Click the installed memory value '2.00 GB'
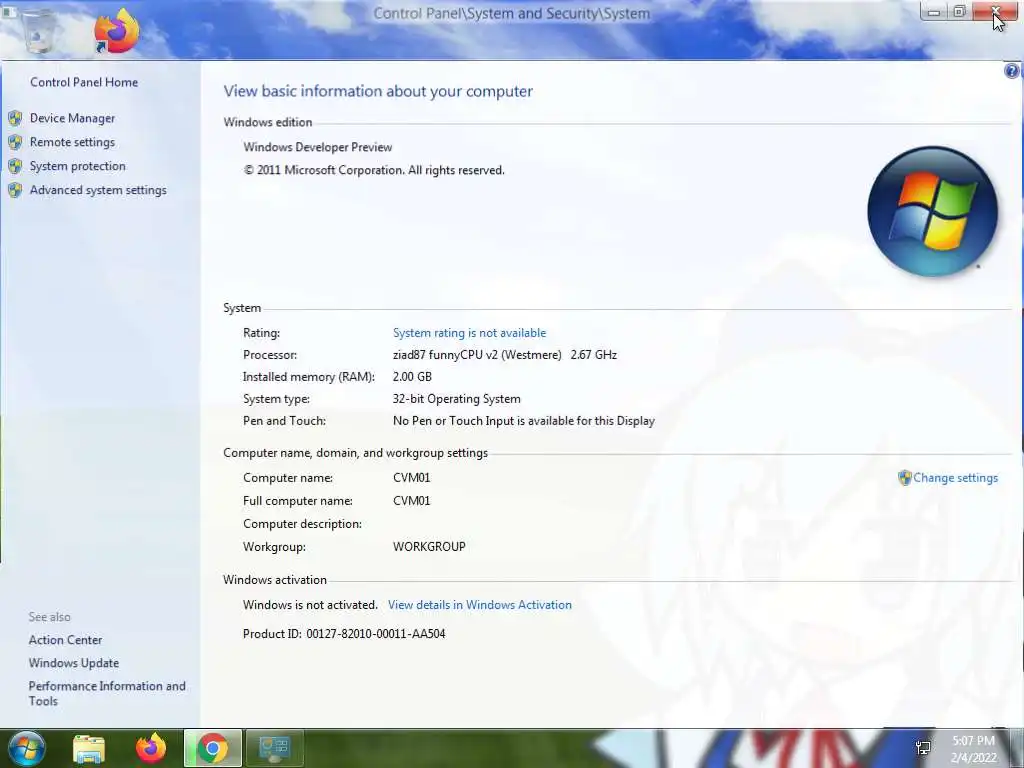The width and height of the screenshot is (1024, 768). [x=412, y=377]
